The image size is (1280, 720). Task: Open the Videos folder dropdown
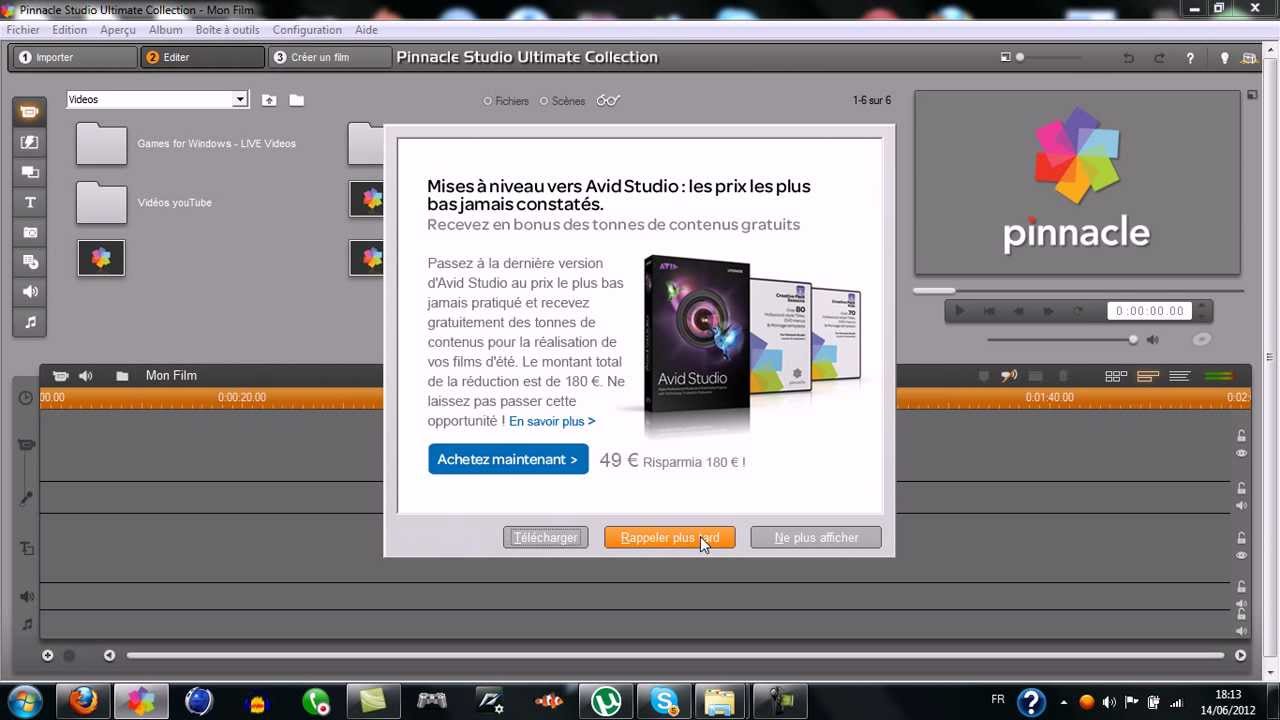pos(240,100)
